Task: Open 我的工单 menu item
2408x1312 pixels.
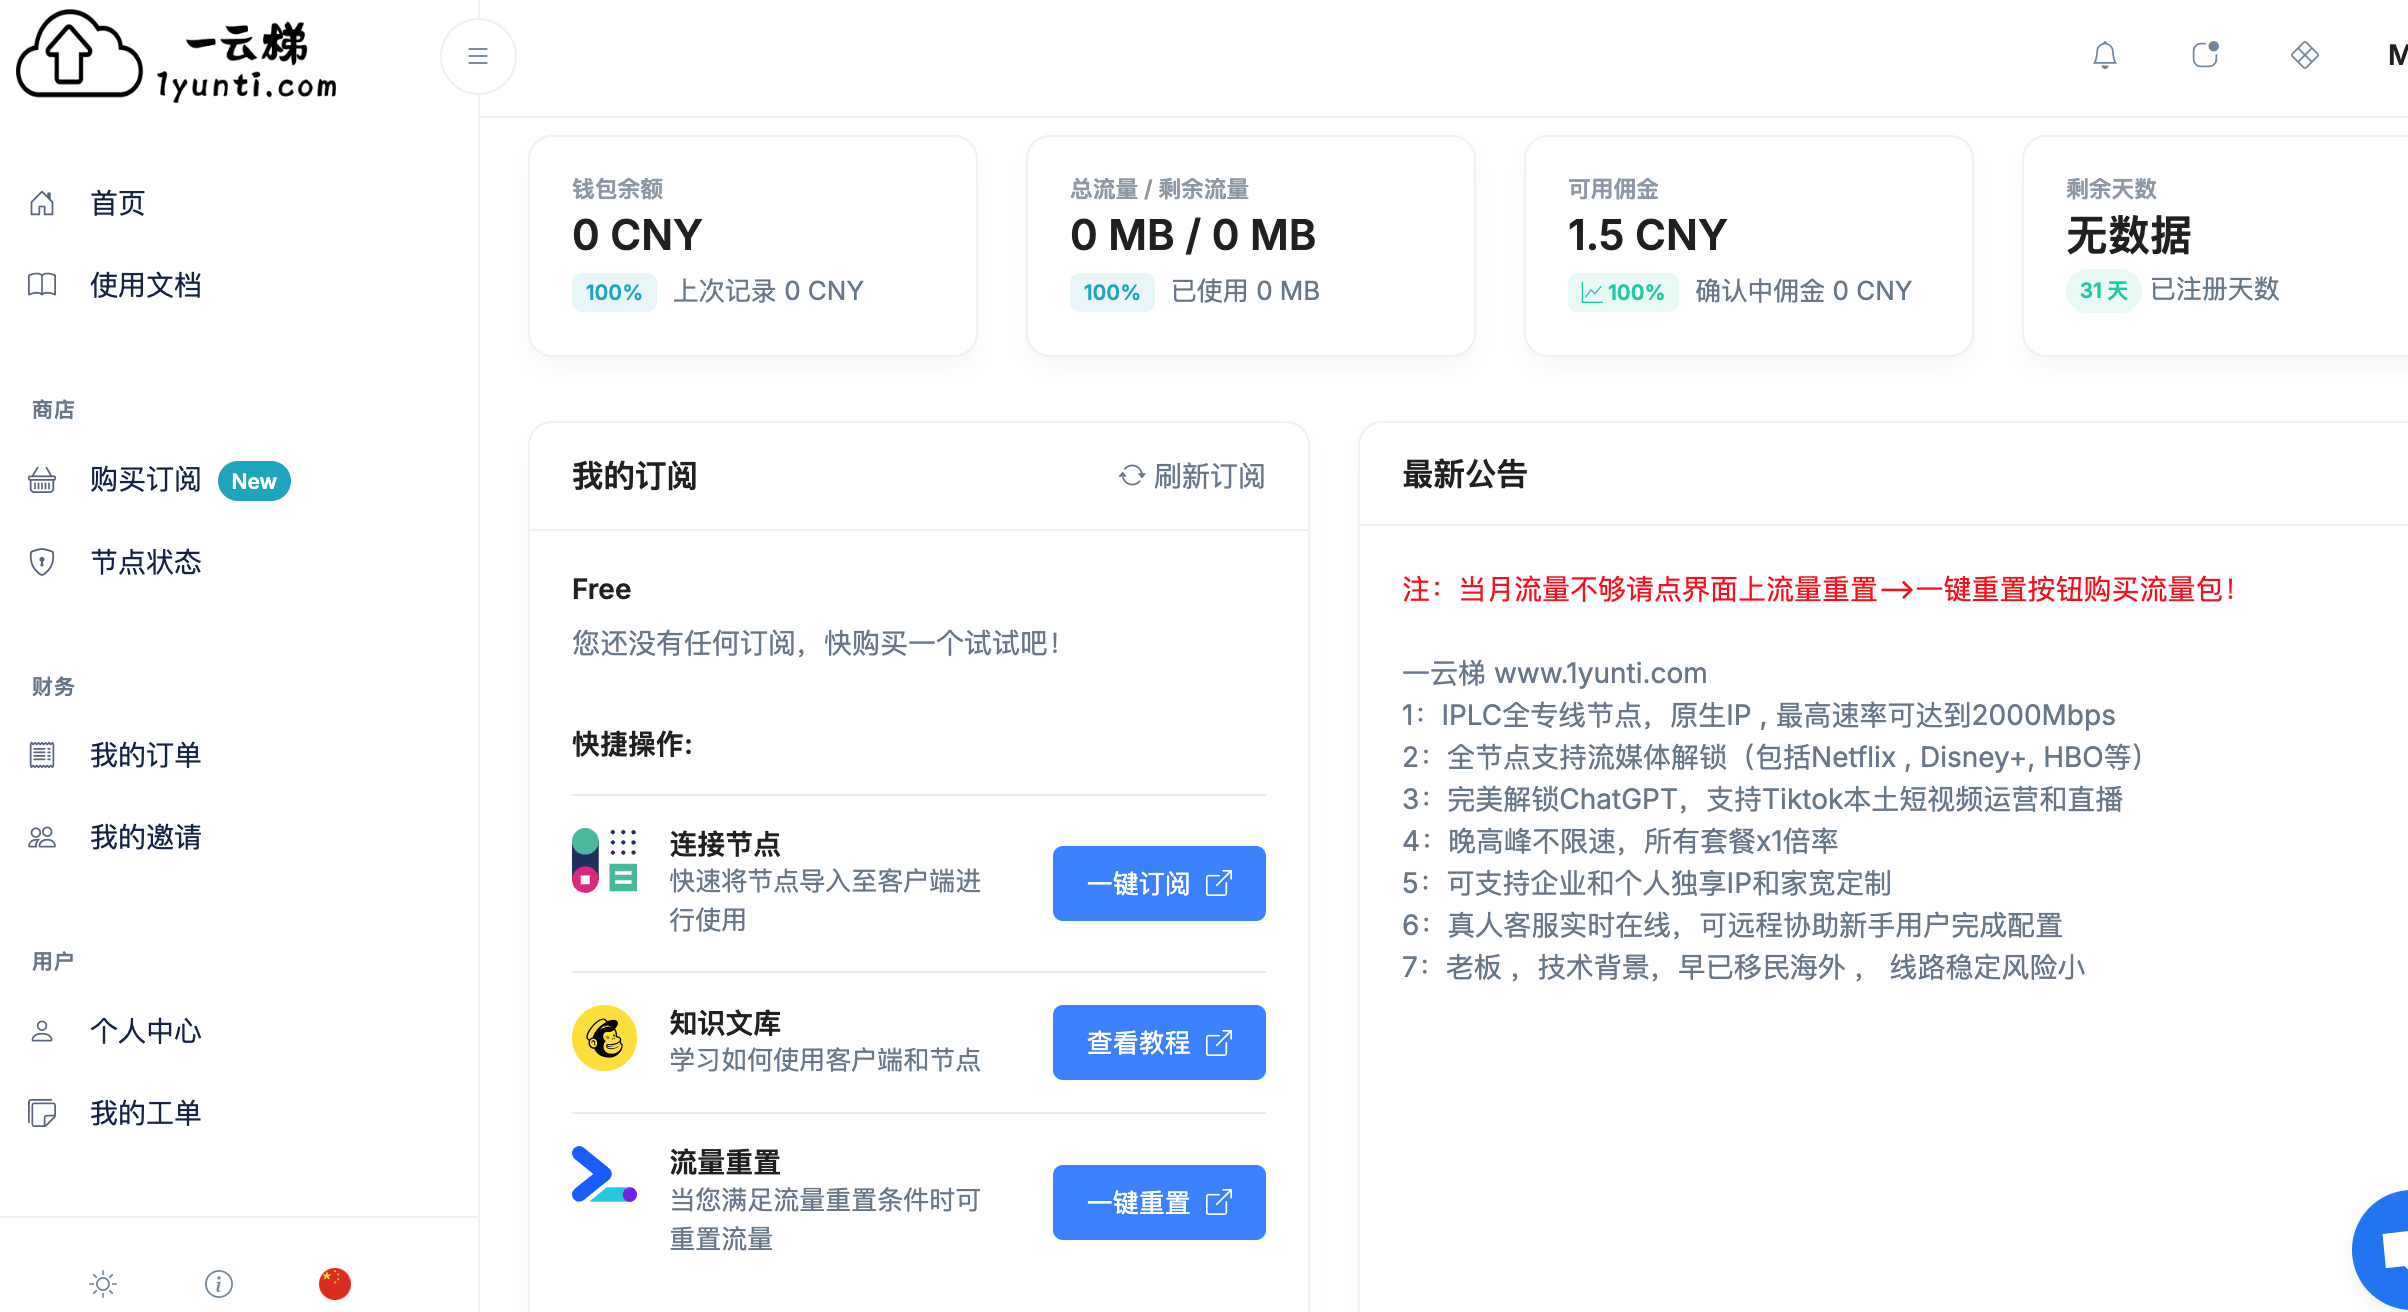Action: (x=146, y=1113)
